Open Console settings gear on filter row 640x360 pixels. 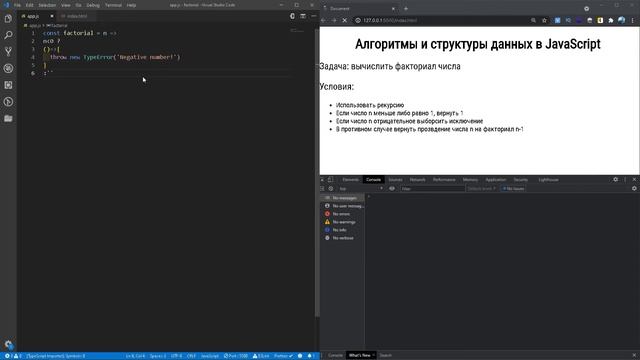pyautogui.click(x=634, y=189)
